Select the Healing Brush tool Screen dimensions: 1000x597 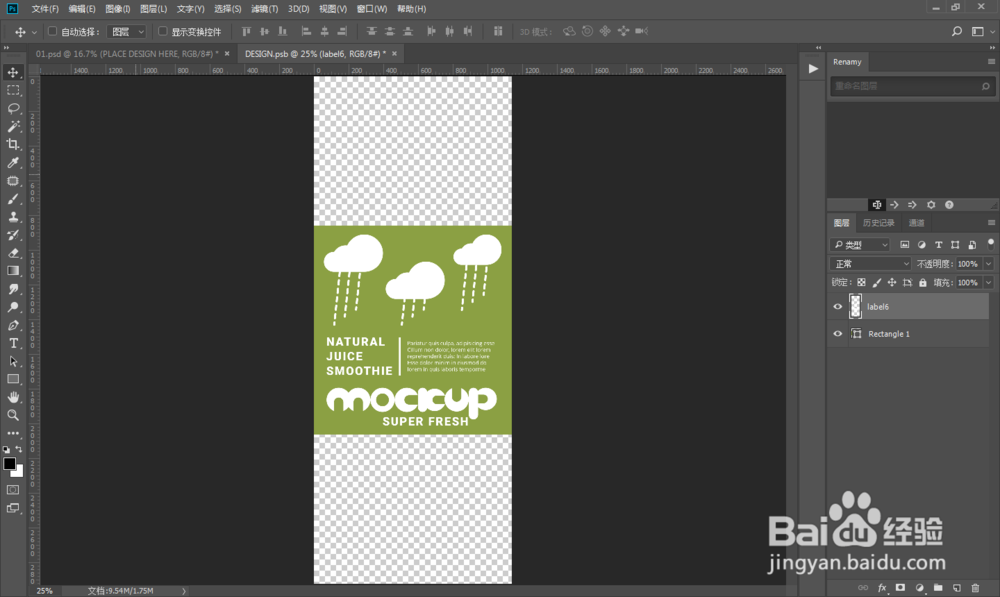(x=13, y=181)
